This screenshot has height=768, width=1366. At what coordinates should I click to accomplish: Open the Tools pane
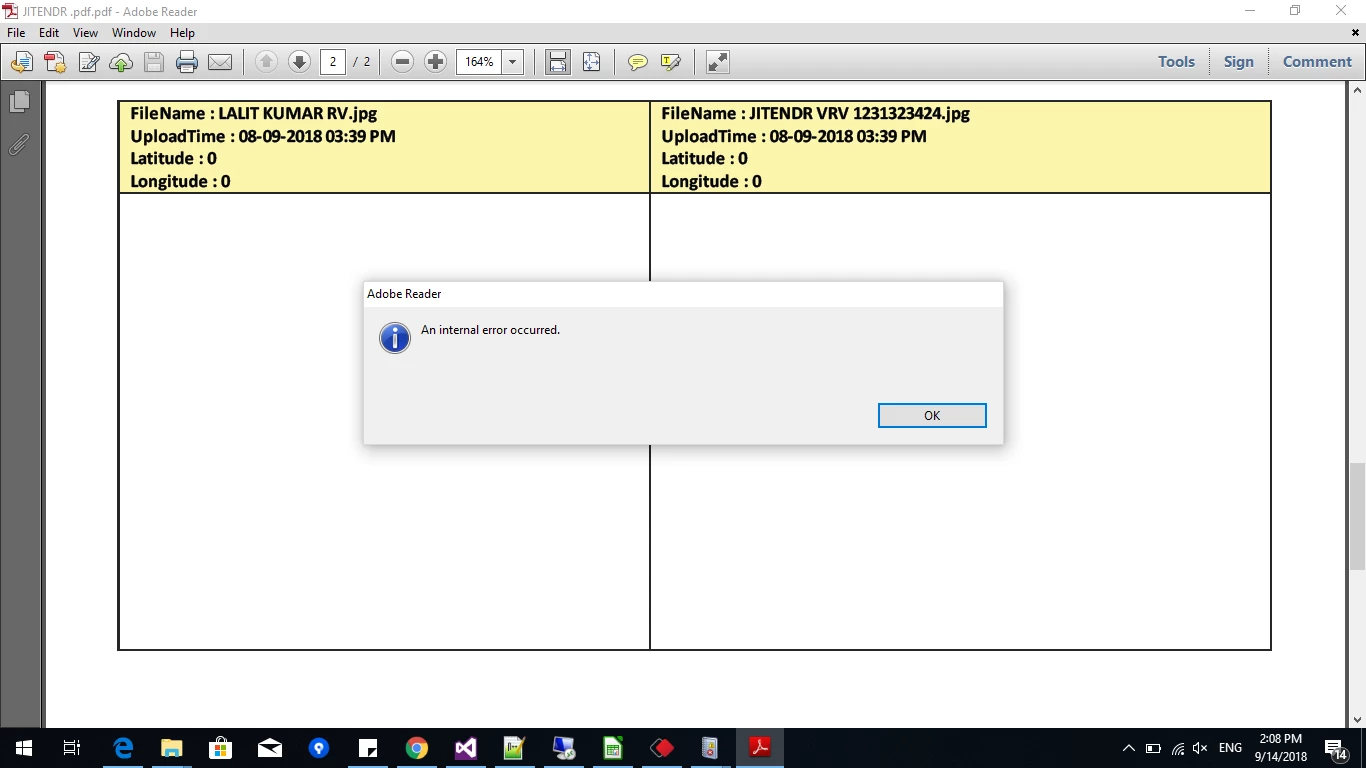pos(1176,62)
